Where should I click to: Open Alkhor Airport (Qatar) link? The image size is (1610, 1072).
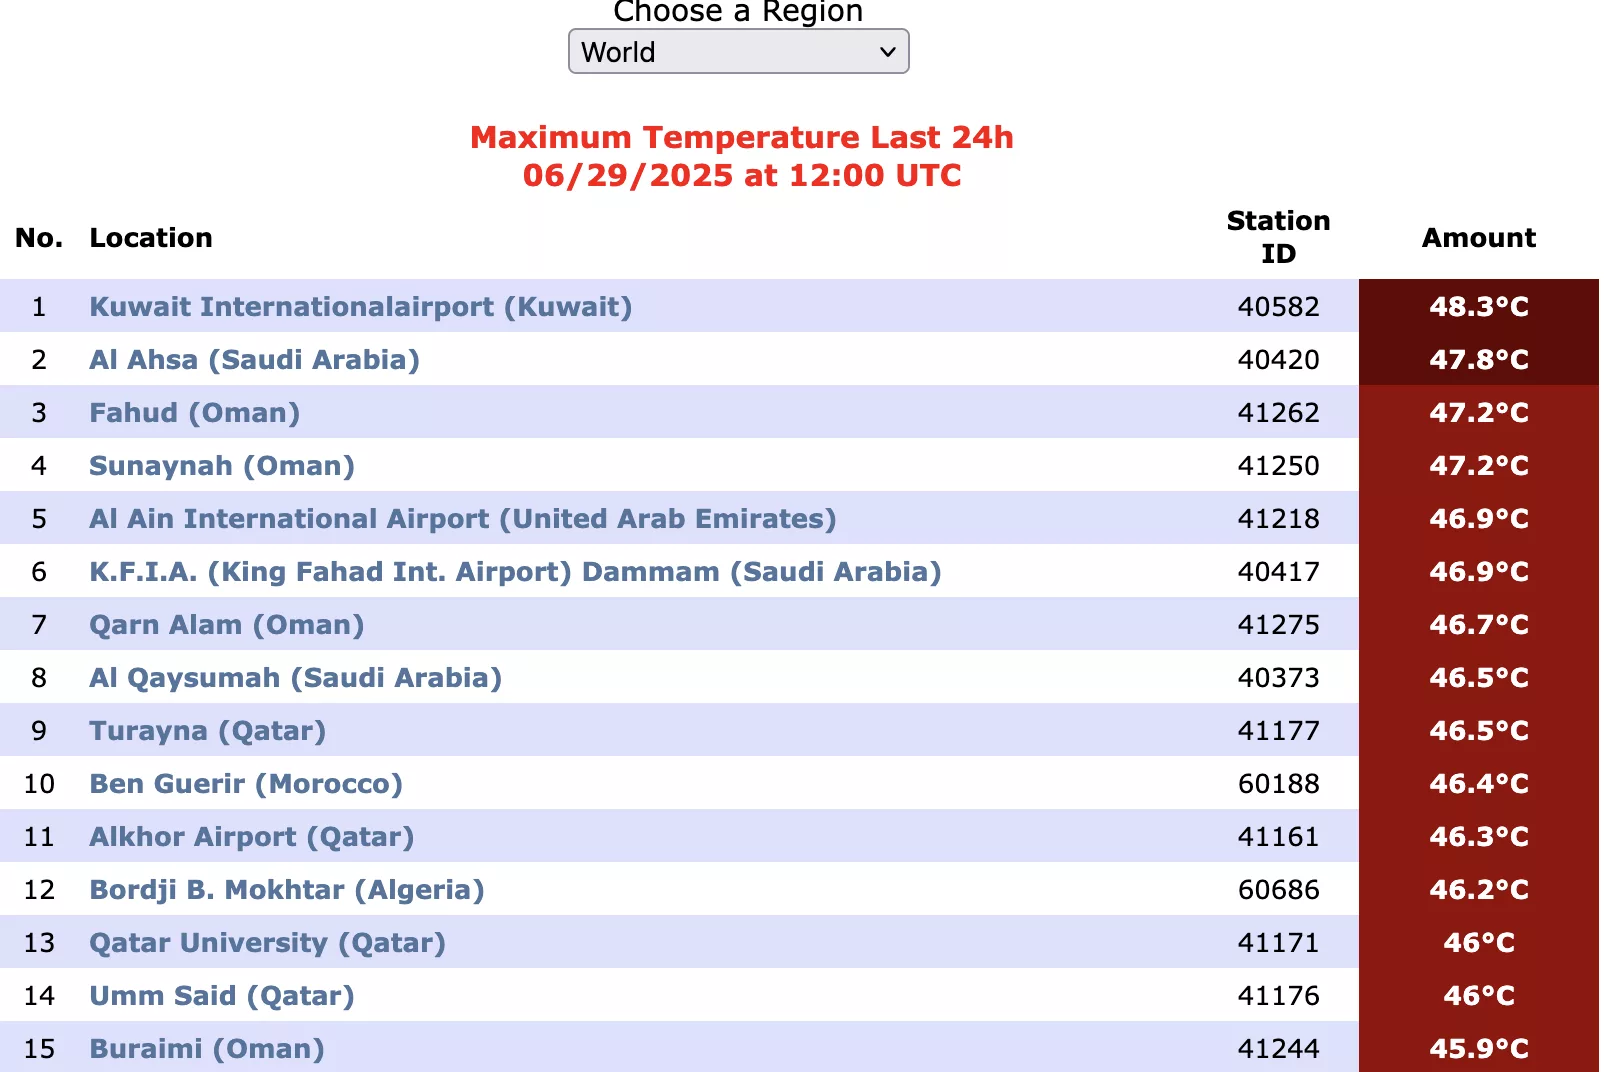[x=252, y=836]
